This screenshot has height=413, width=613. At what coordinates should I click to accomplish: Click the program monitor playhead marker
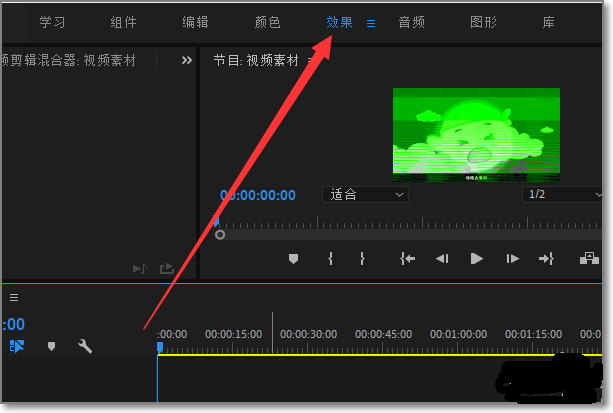coord(216,221)
